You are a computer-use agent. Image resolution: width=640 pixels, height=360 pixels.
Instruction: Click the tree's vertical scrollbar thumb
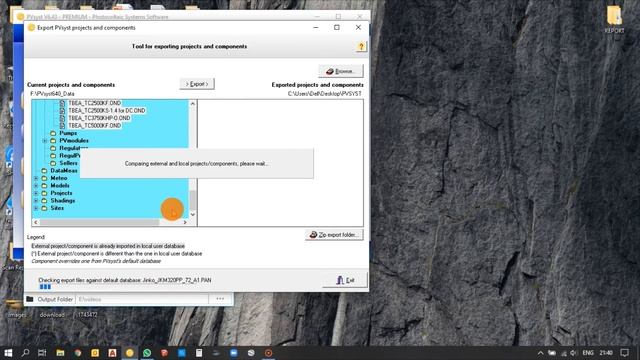tap(193, 200)
